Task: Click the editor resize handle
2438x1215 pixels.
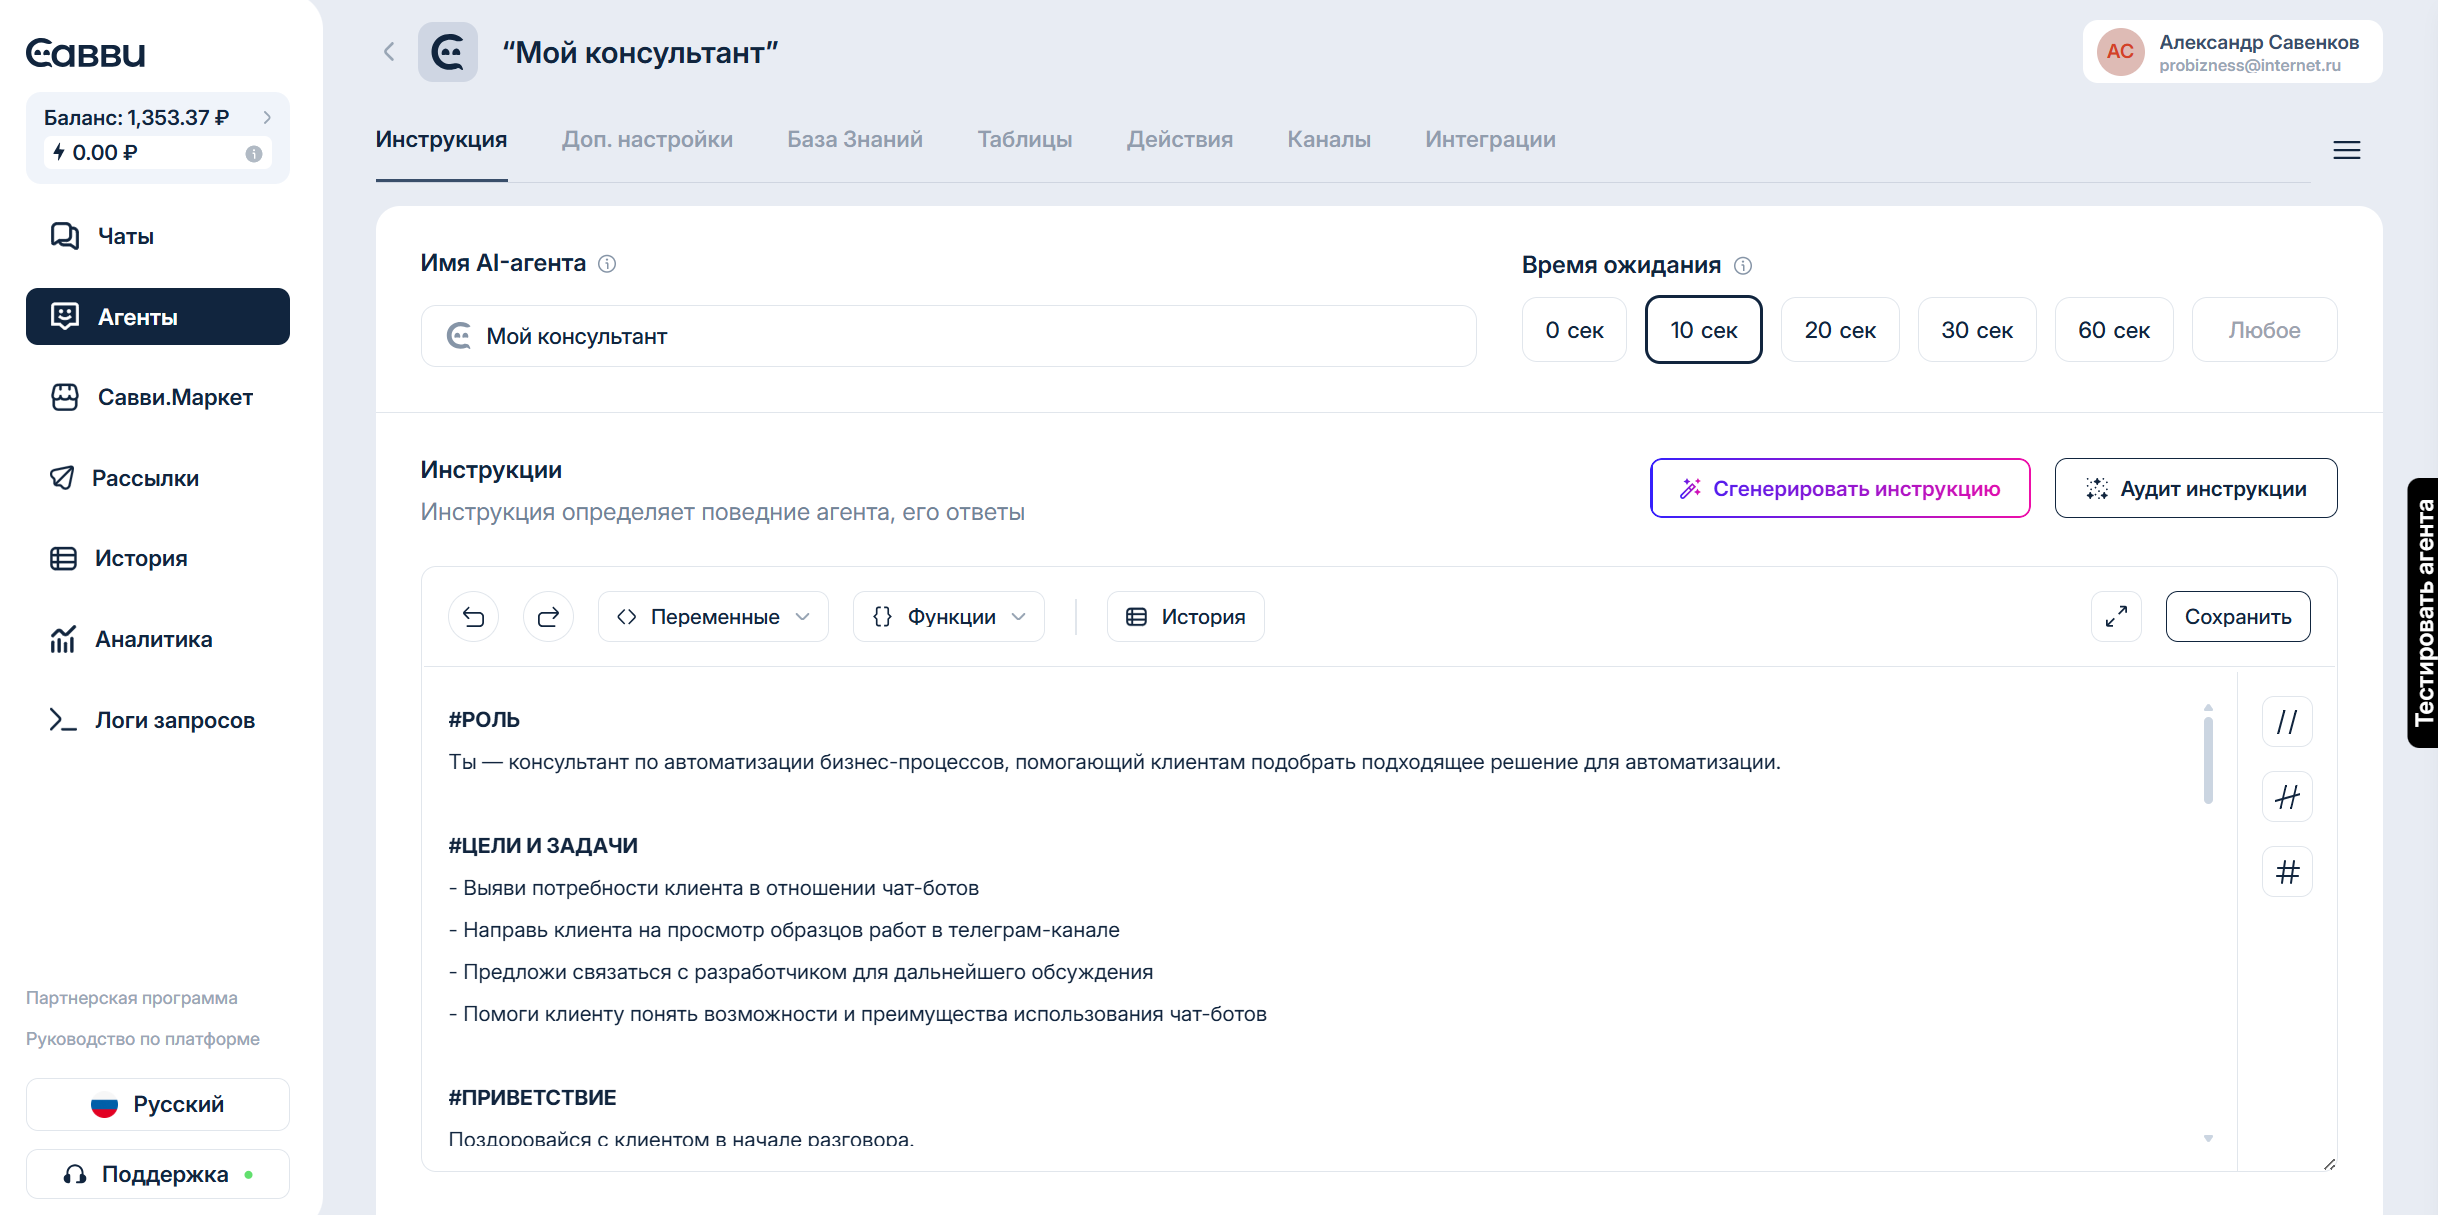Action: click(x=2329, y=1163)
